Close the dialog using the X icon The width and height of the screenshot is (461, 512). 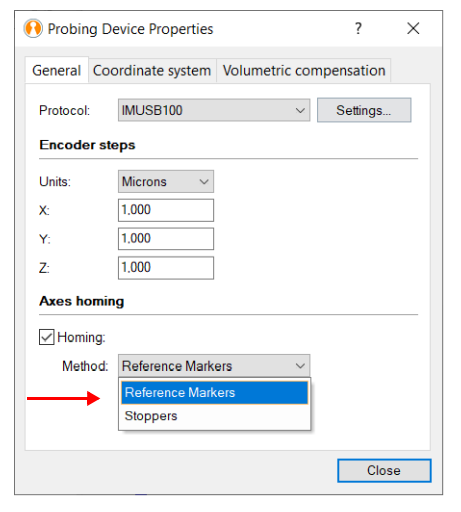[x=413, y=29]
